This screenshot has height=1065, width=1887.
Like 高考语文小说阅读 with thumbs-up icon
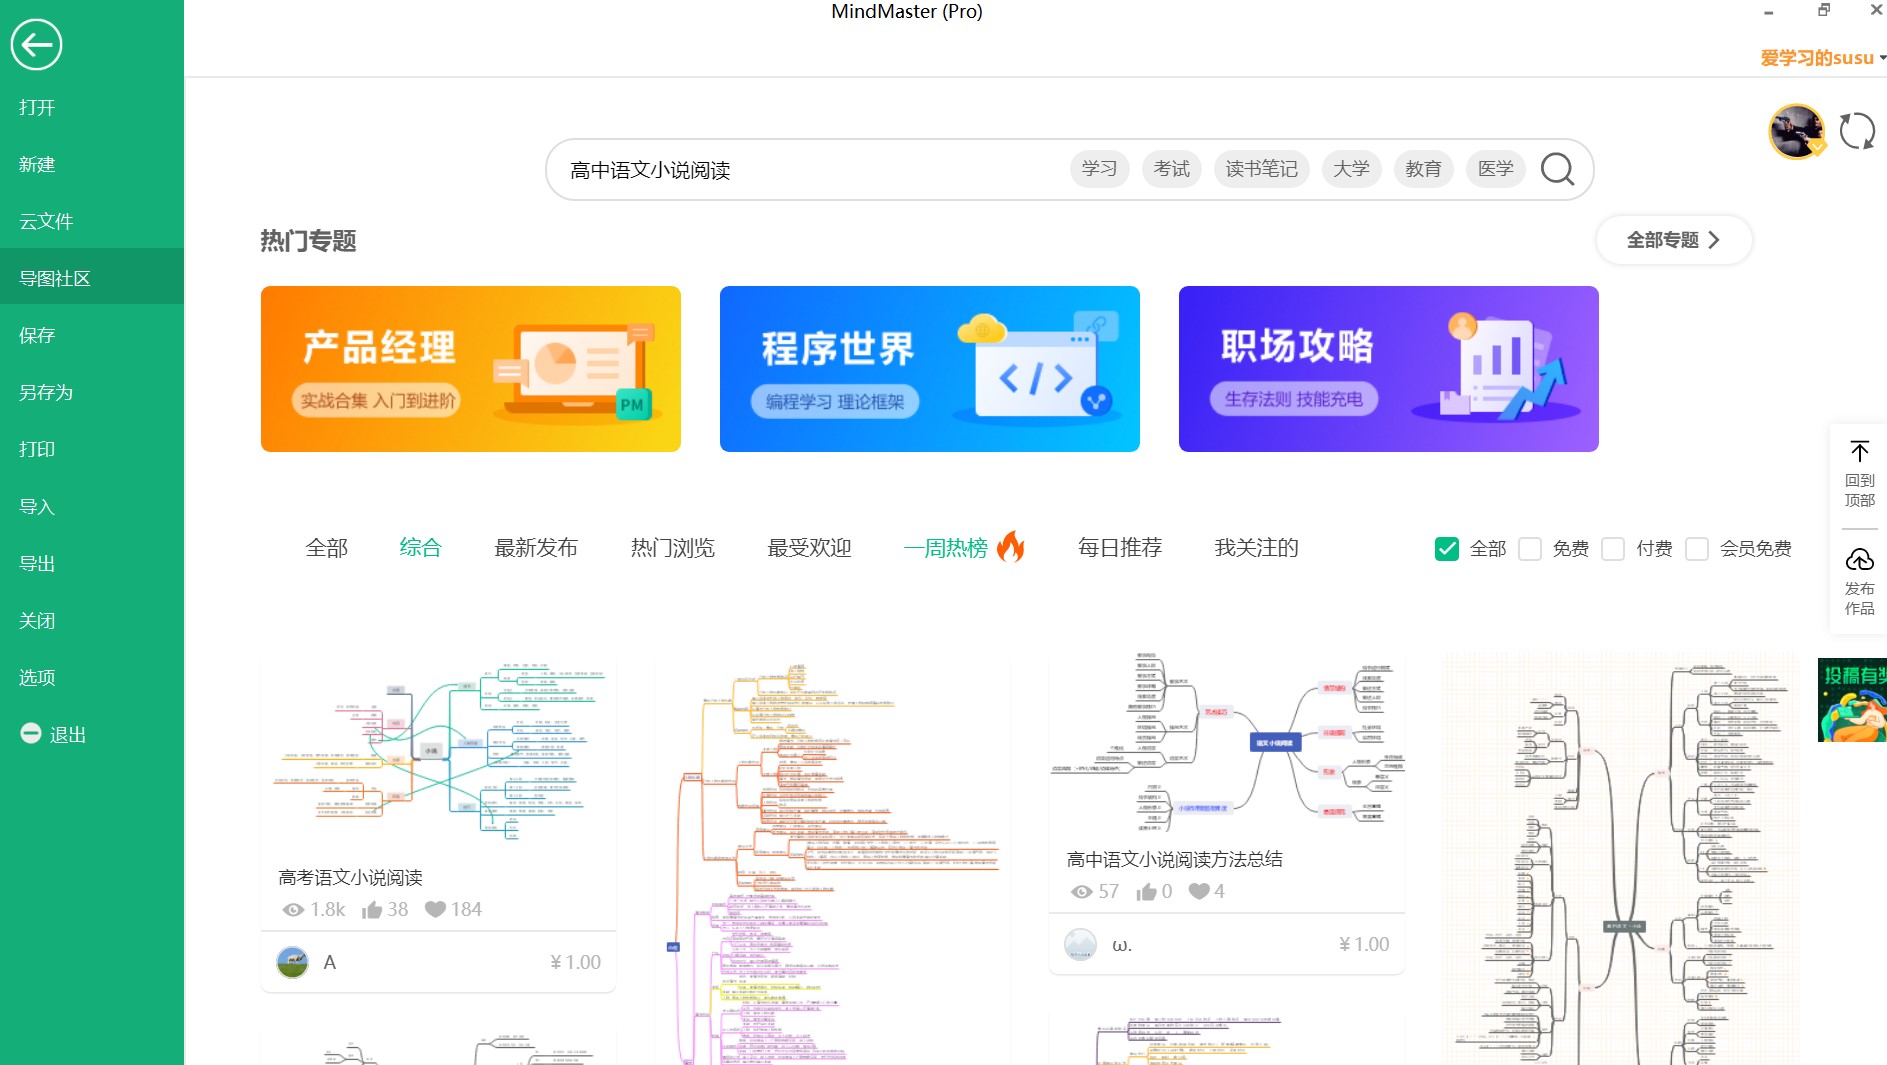click(372, 909)
